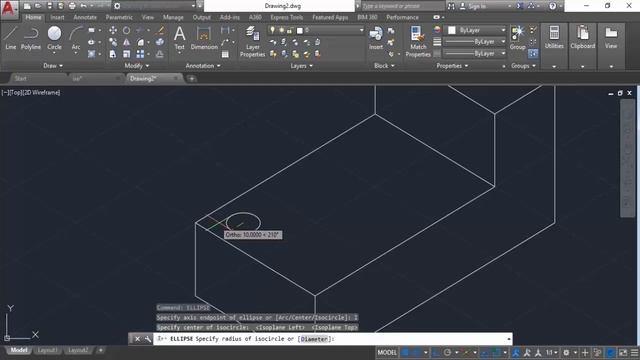The height and width of the screenshot is (360, 640).
Task: Toggle polar tracking in status bar
Action: tap(447, 352)
